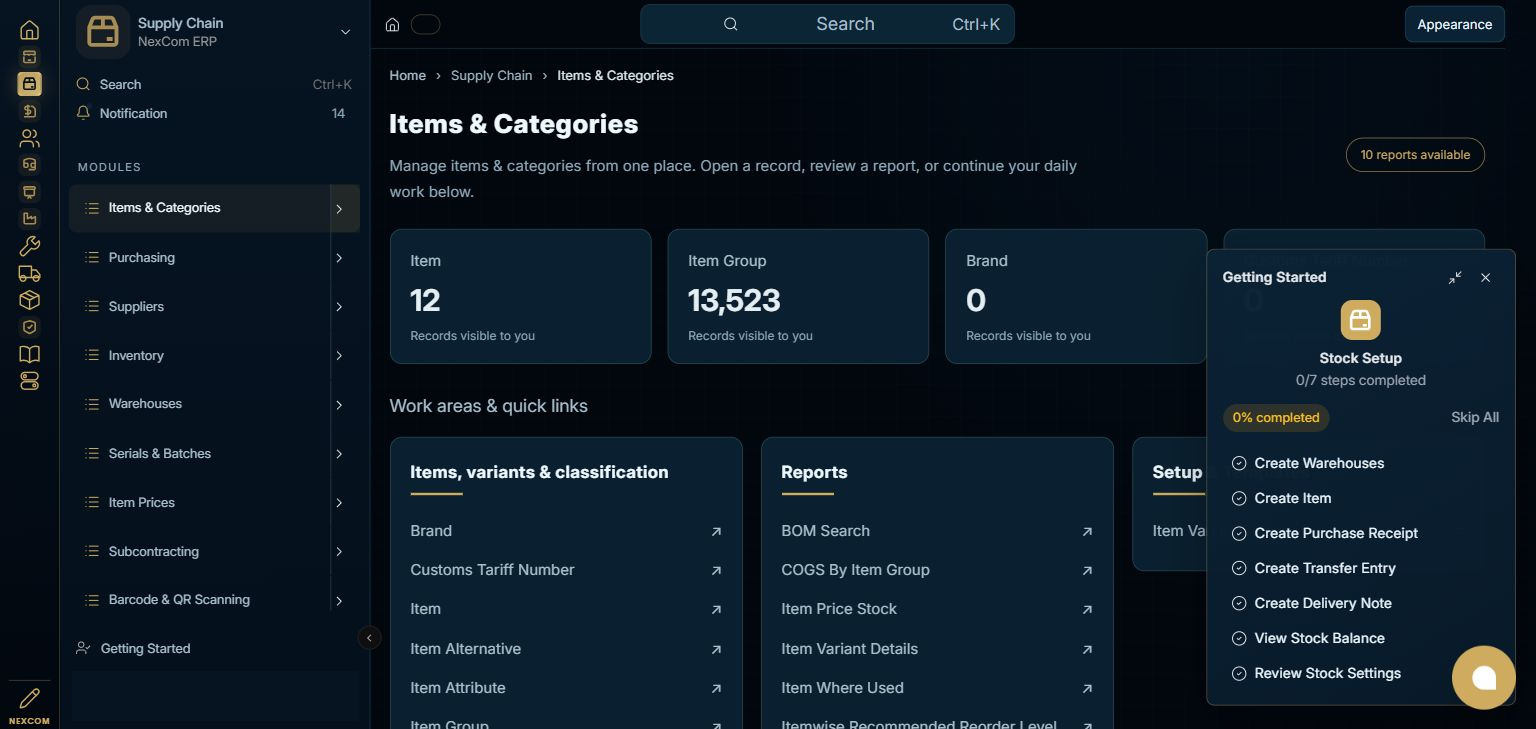
Task: Click the arrow icon beside BOM Search
Action: click(1087, 532)
